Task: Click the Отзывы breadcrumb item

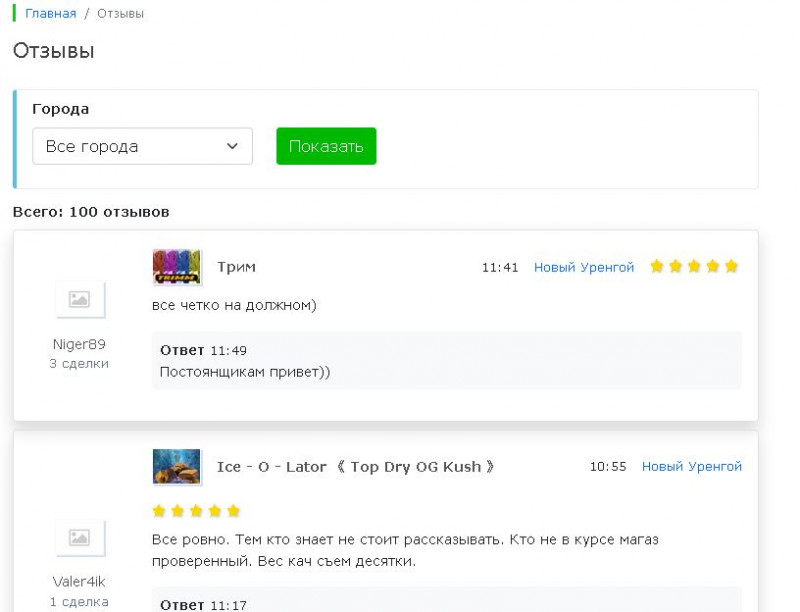Action: [x=120, y=13]
